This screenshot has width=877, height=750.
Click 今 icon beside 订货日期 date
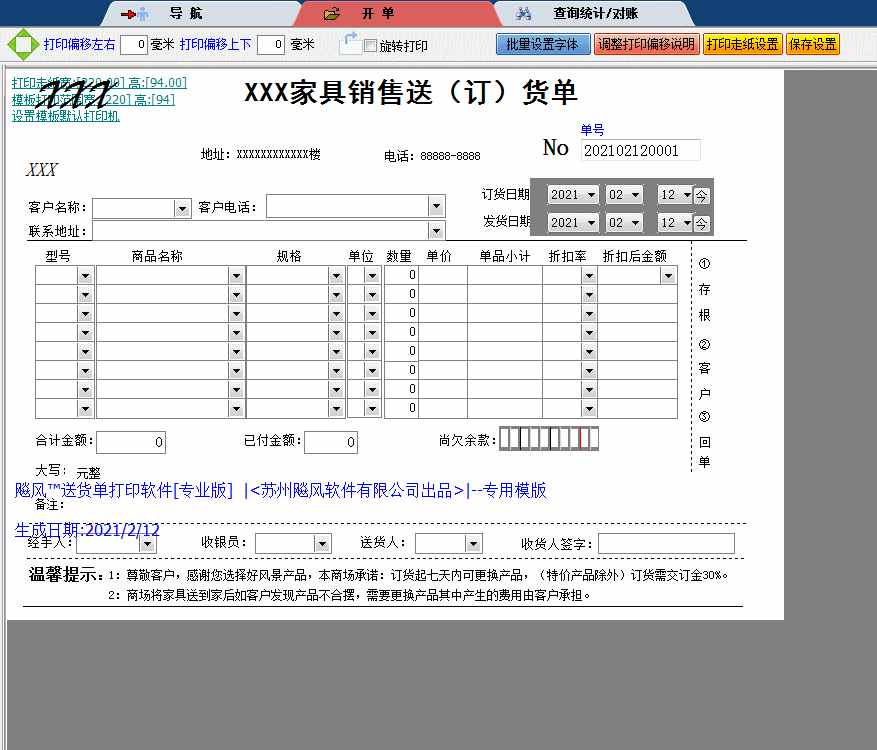pyautogui.click(x=701, y=194)
